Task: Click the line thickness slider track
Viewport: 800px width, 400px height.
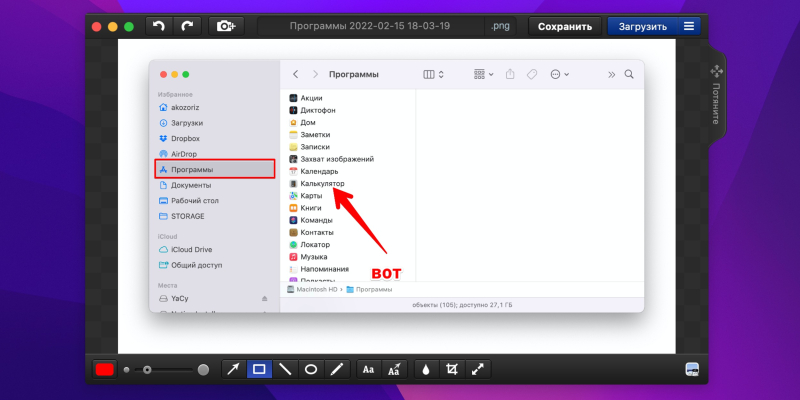Action: coord(170,369)
